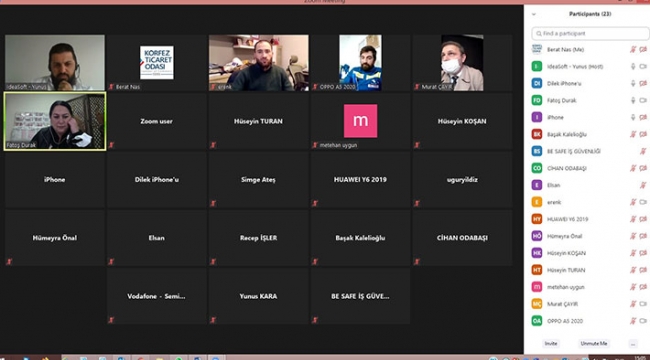The image size is (650, 360).
Task: Select Hümeyra Önal in participants list
Action: click(x=587, y=236)
